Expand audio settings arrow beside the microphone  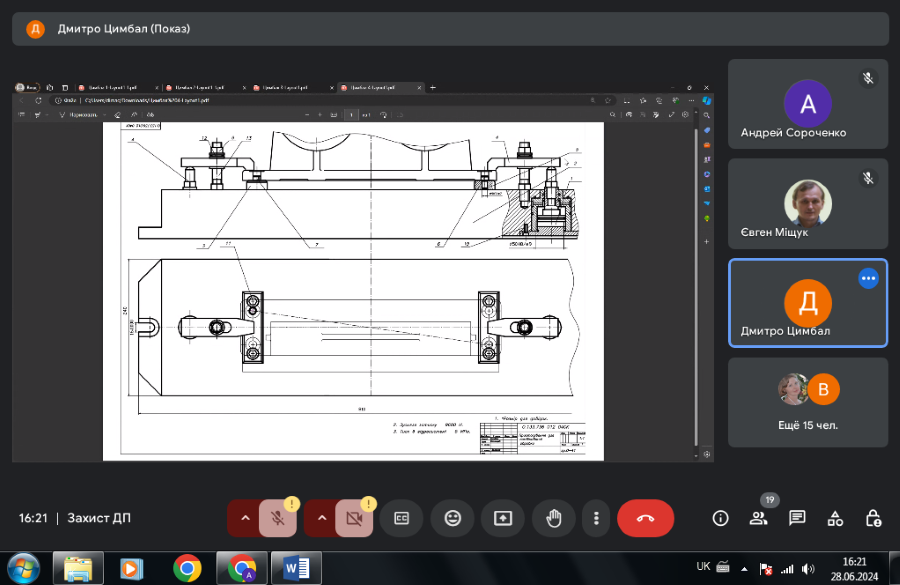pyautogui.click(x=245, y=518)
